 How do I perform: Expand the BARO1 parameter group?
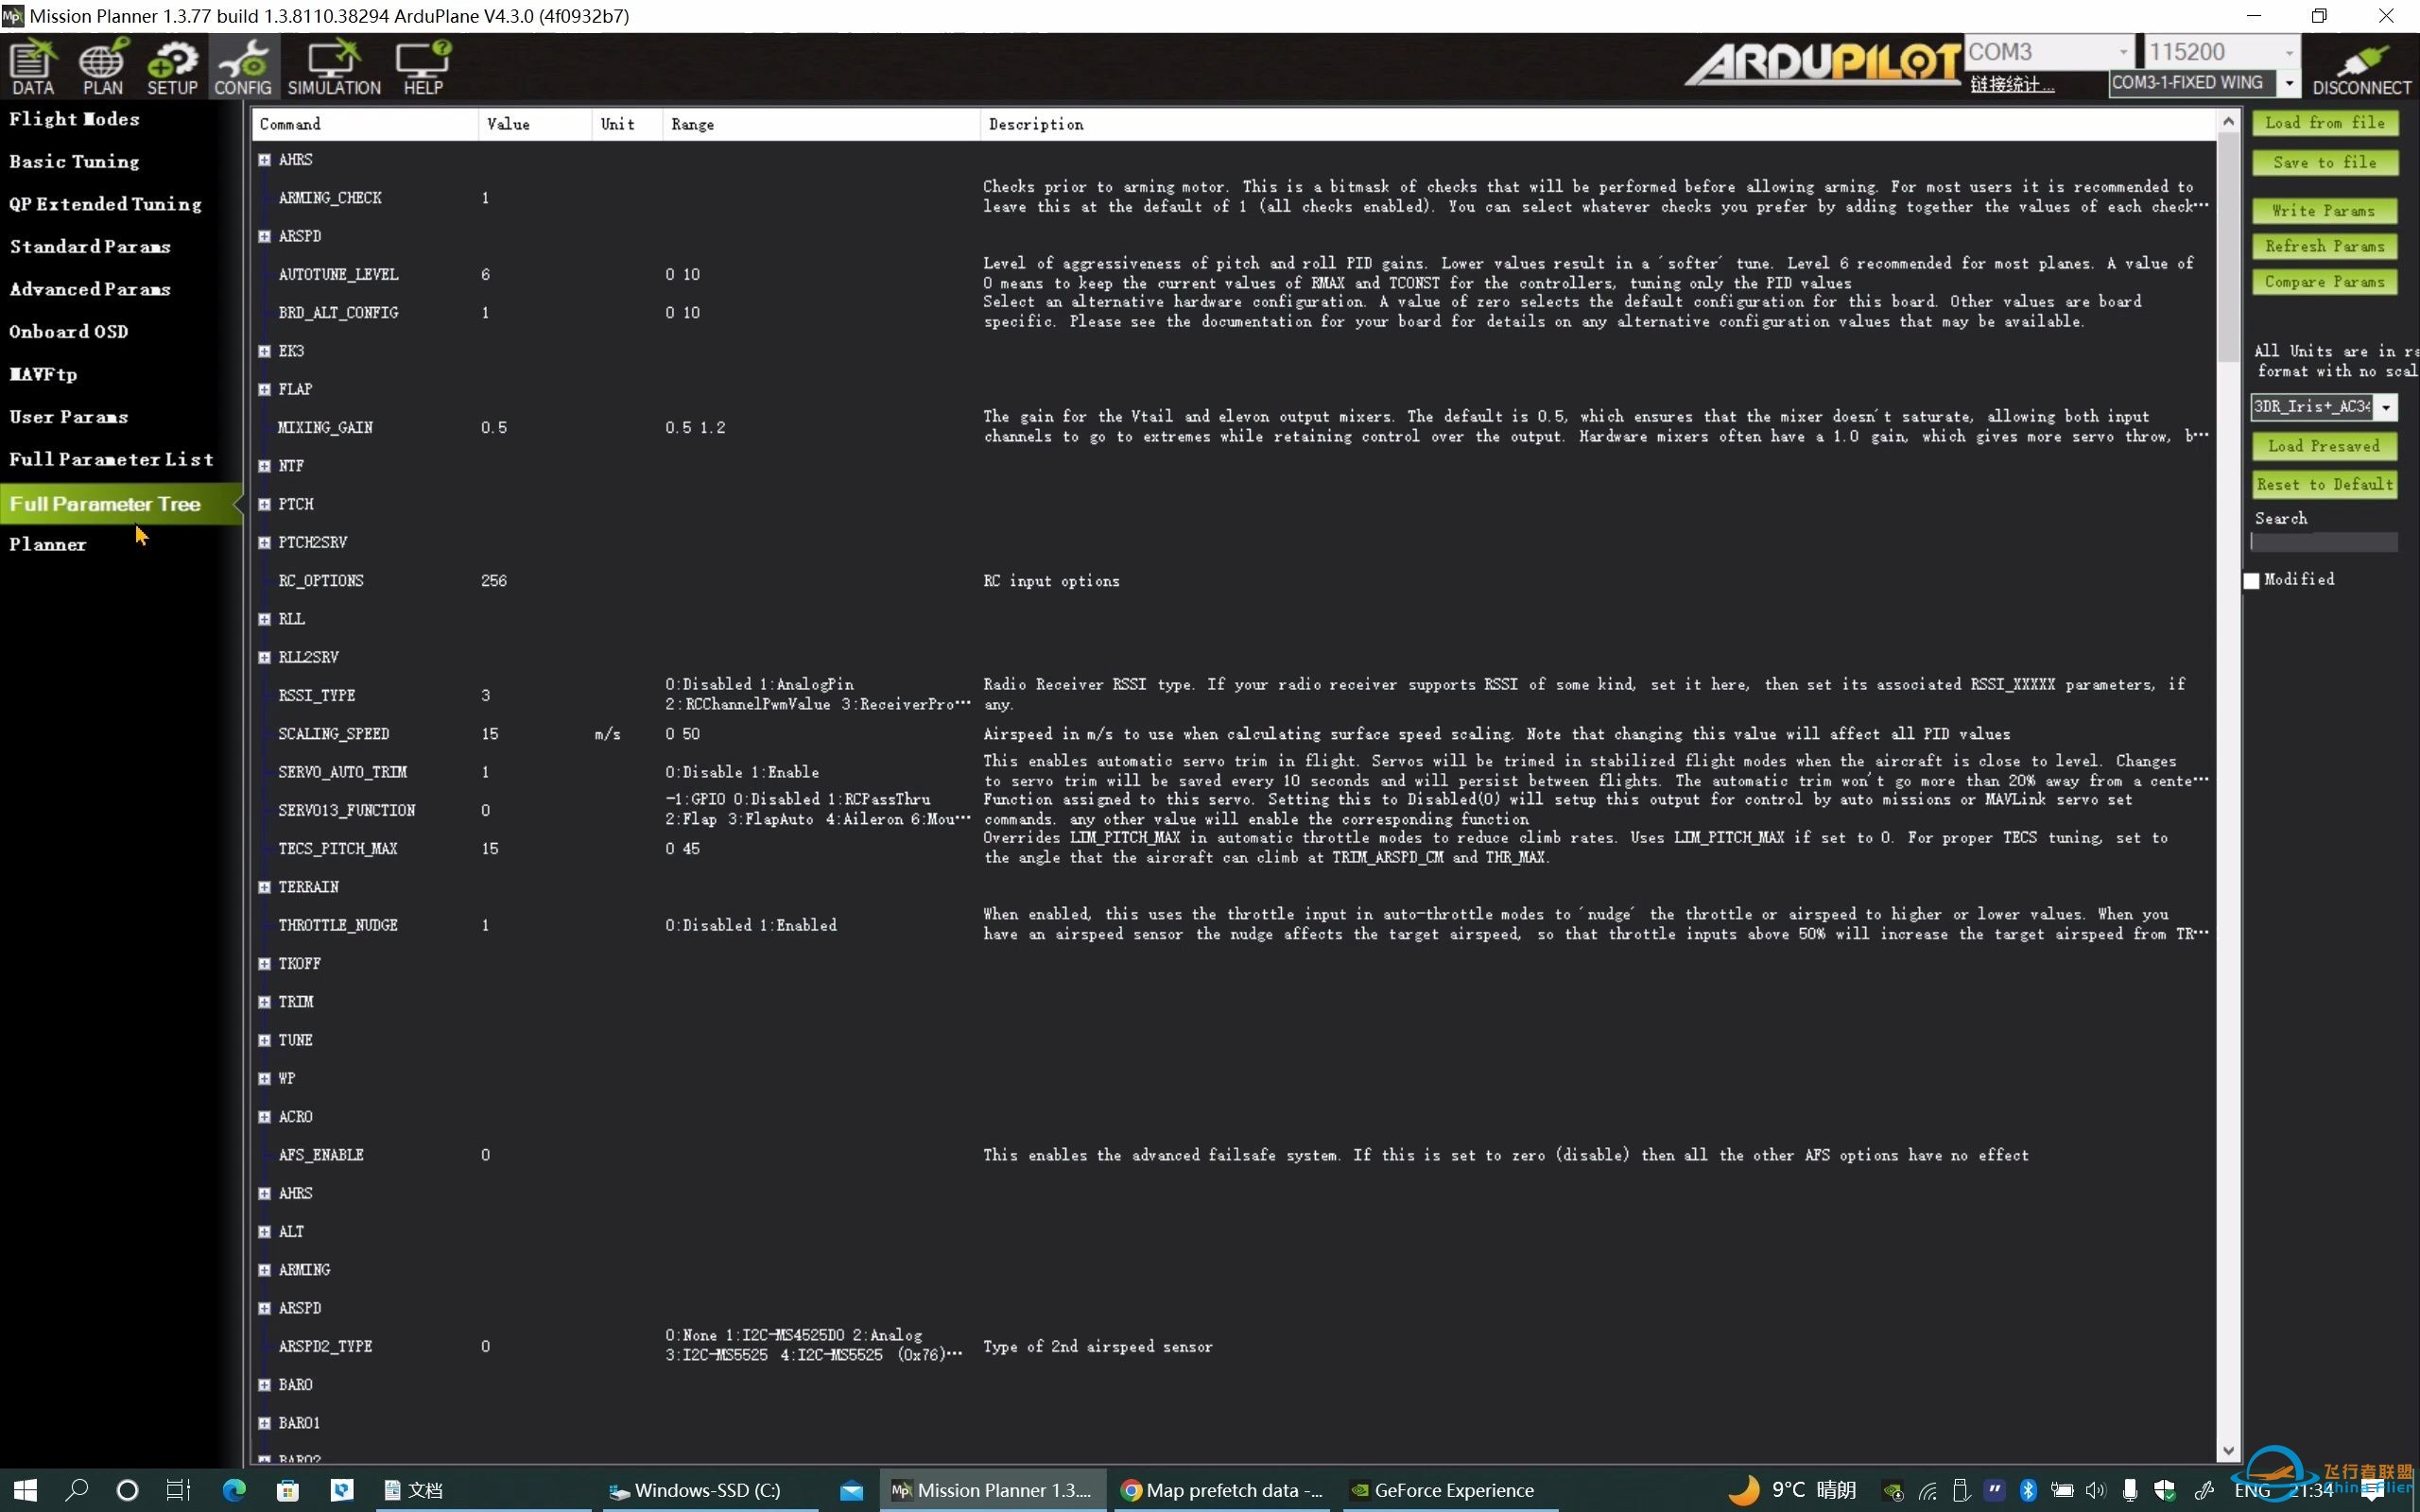(x=264, y=1422)
